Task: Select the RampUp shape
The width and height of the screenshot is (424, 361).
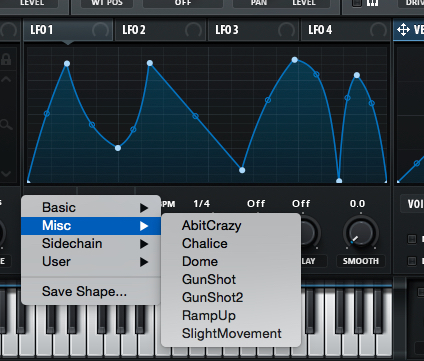Action: pos(231,316)
